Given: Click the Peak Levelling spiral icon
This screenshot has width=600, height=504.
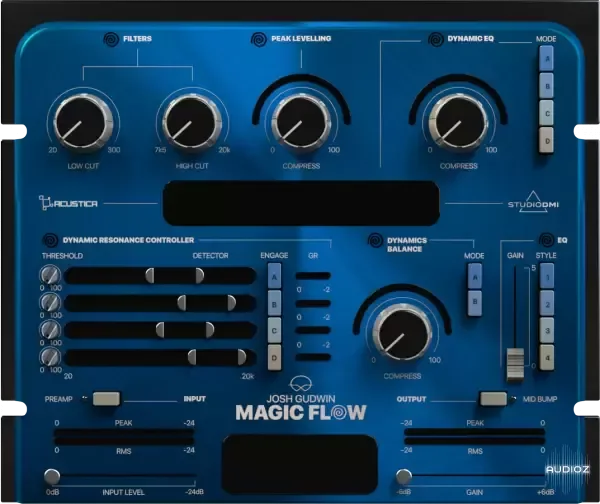Looking at the screenshot, I should 259,39.
